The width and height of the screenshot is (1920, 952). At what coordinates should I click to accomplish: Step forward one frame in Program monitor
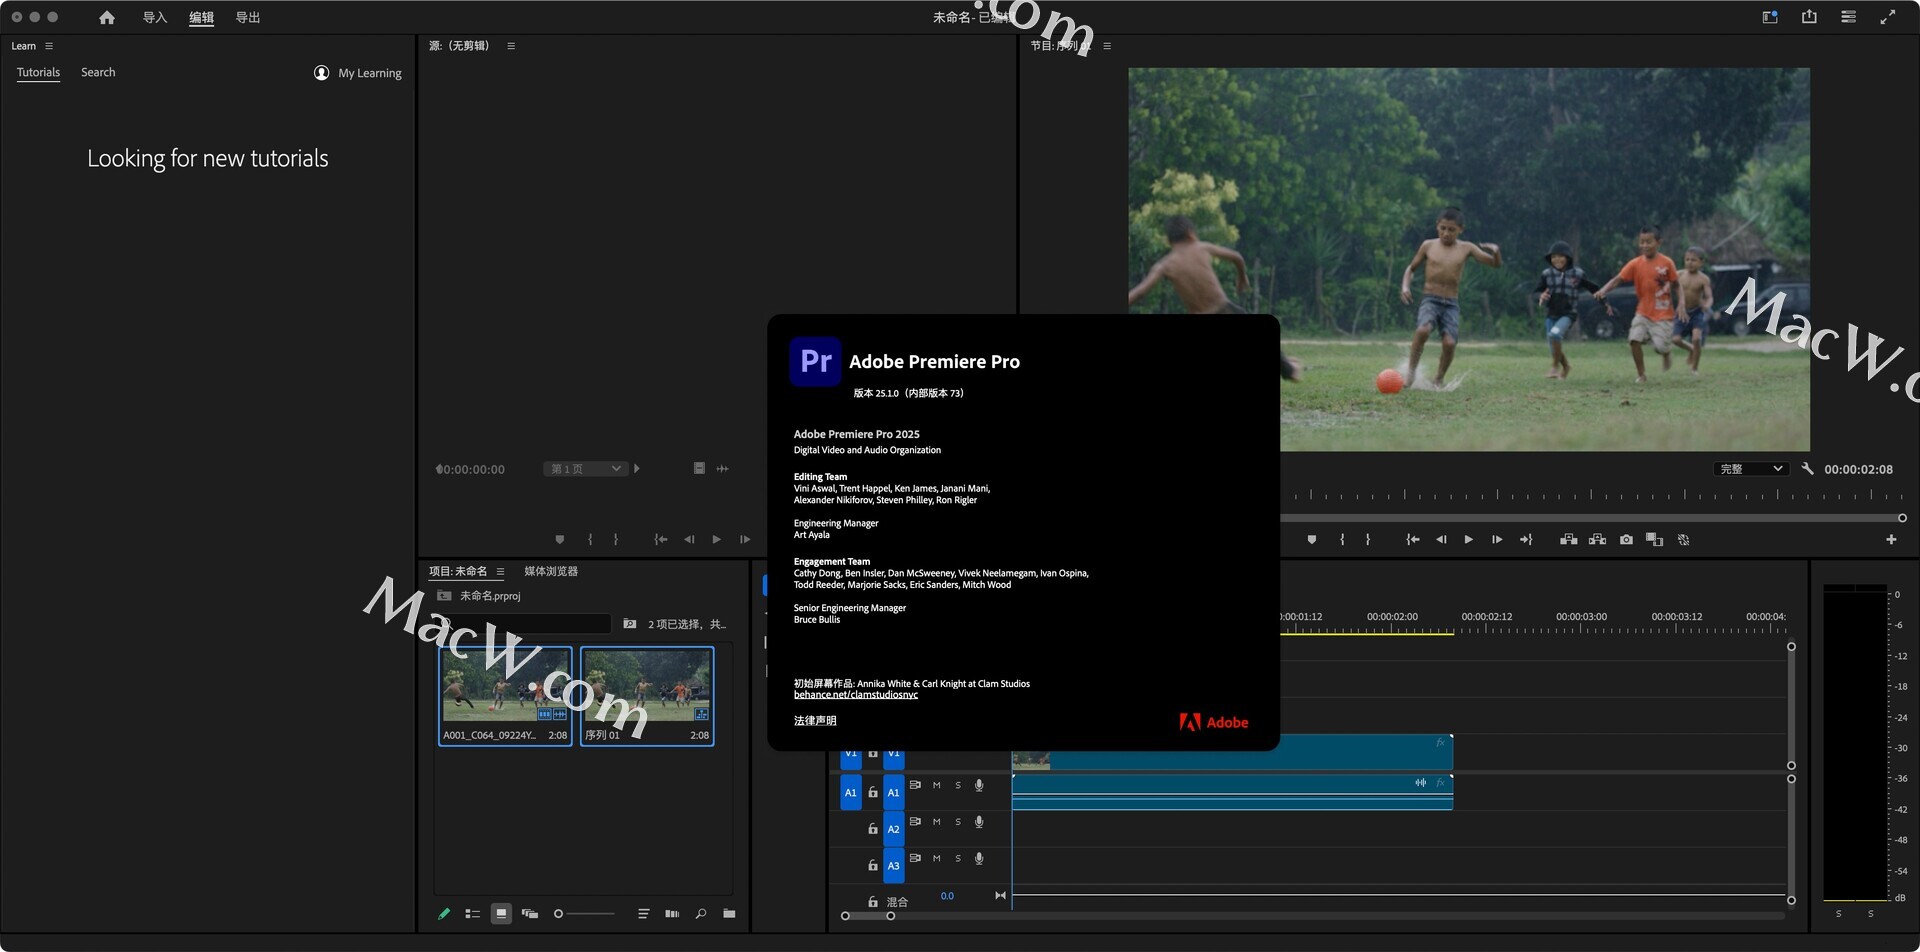coord(1497,539)
